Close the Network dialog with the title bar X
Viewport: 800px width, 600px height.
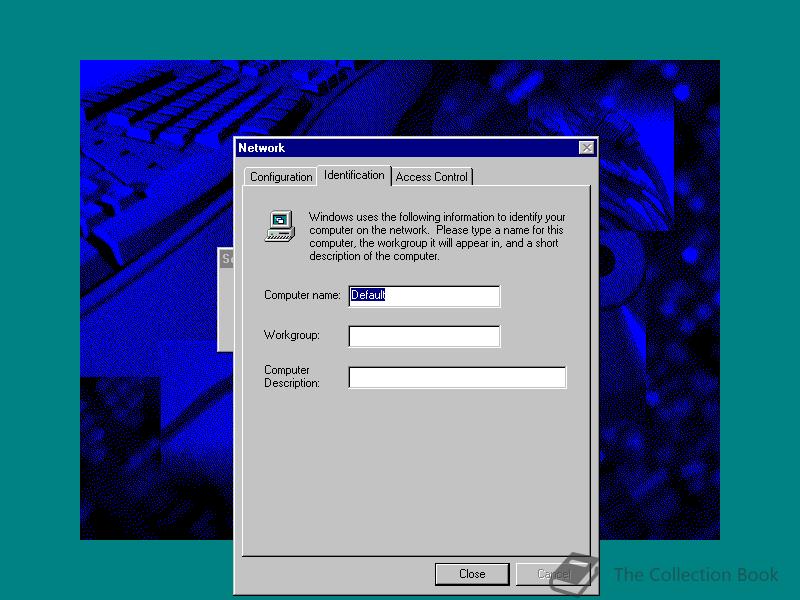pyautogui.click(x=586, y=148)
